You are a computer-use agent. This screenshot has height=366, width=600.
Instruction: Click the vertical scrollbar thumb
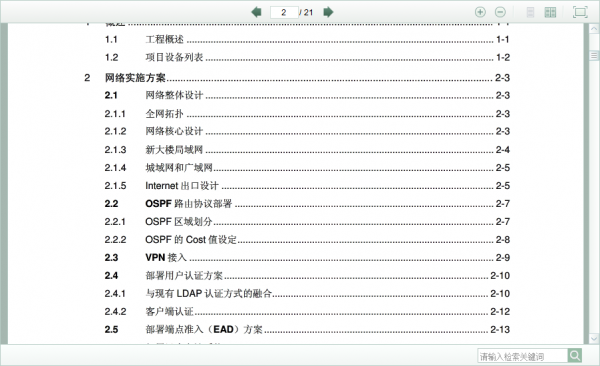click(x=593, y=56)
